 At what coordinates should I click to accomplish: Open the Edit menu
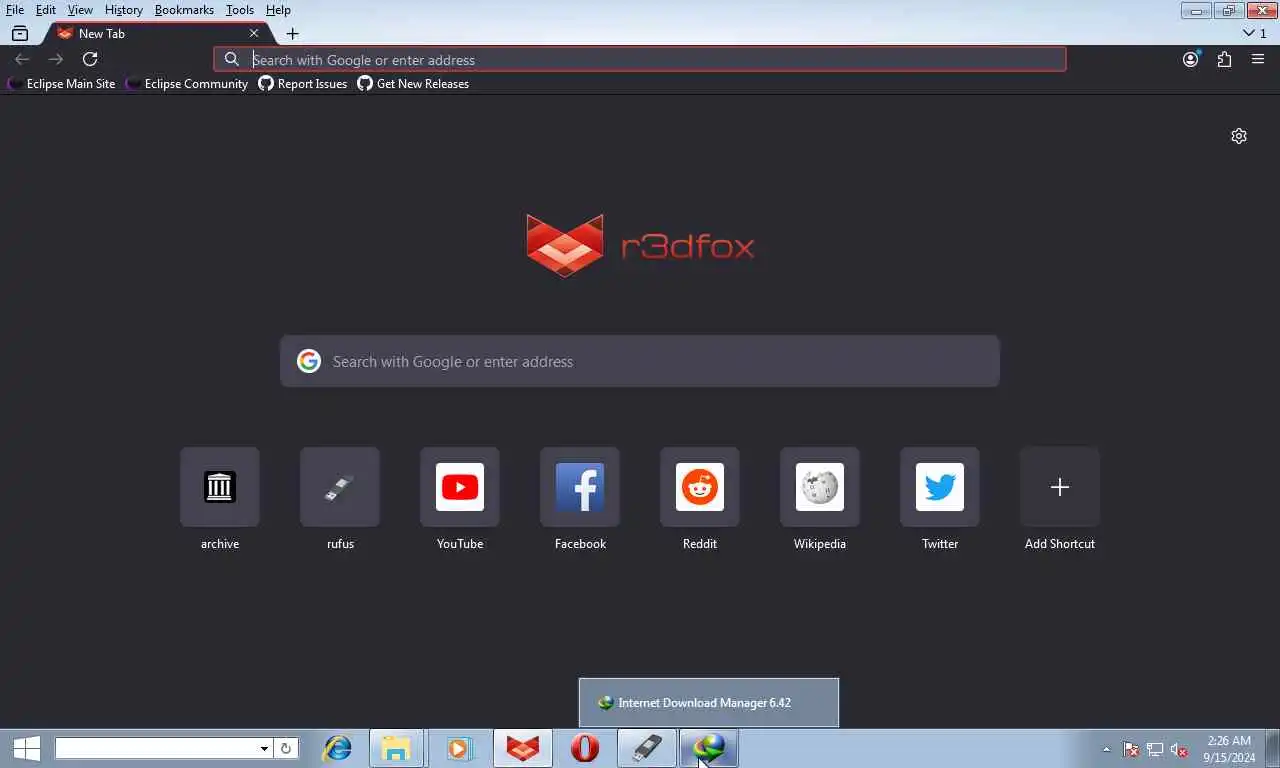click(46, 10)
